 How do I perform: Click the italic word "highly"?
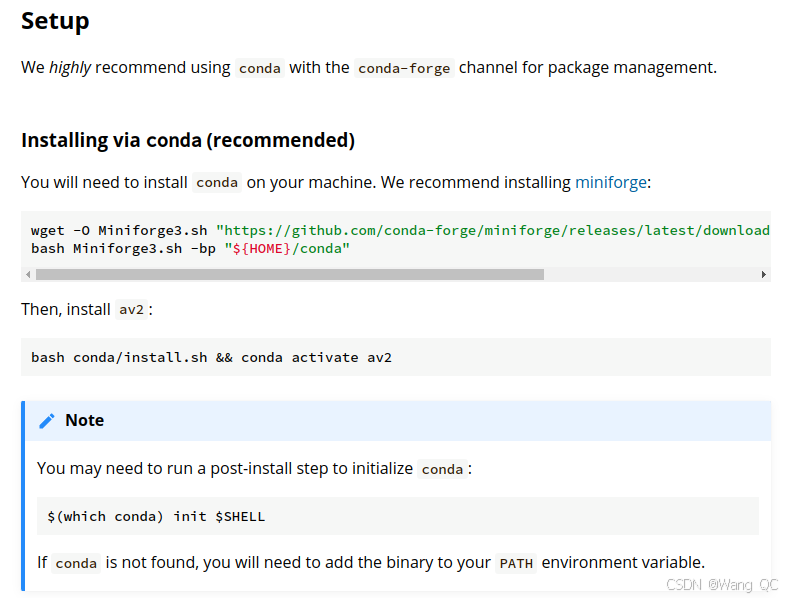pos(70,68)
